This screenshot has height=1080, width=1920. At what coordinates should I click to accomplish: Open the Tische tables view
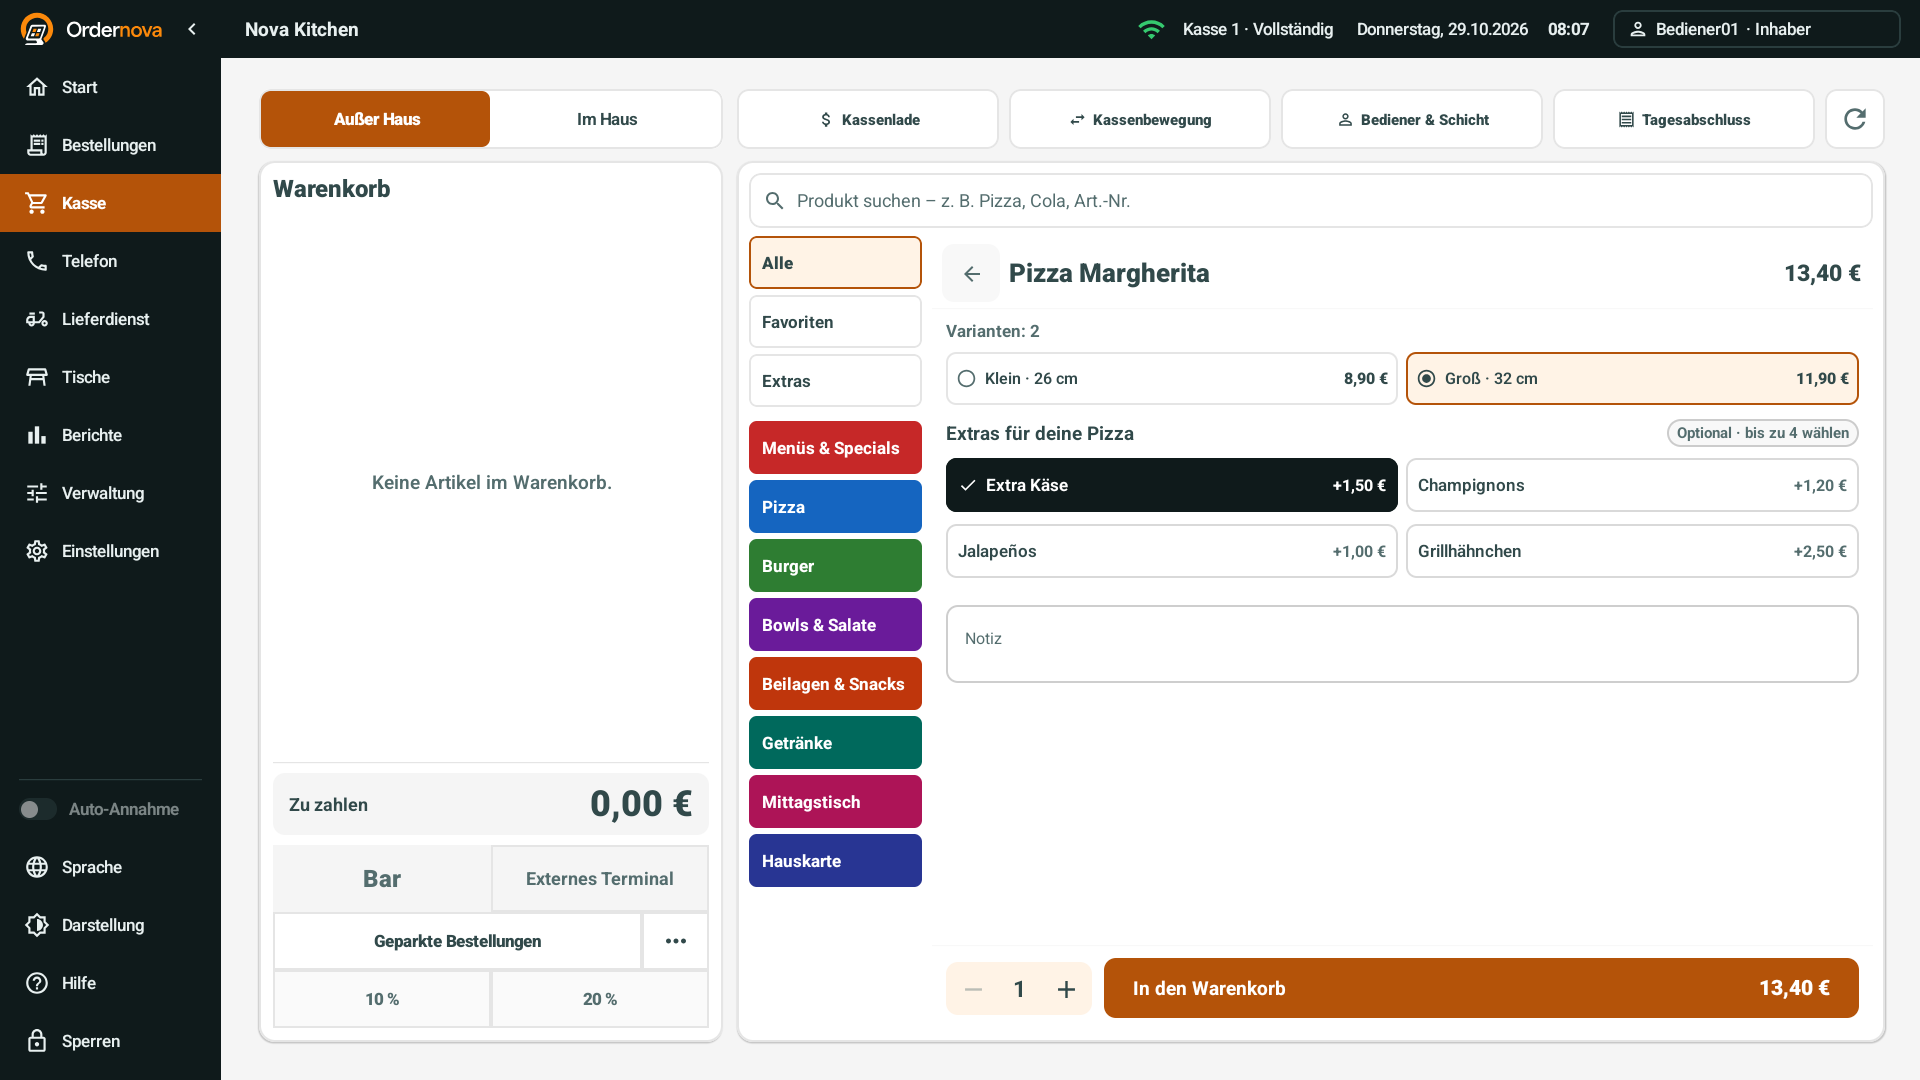[110, 377]
